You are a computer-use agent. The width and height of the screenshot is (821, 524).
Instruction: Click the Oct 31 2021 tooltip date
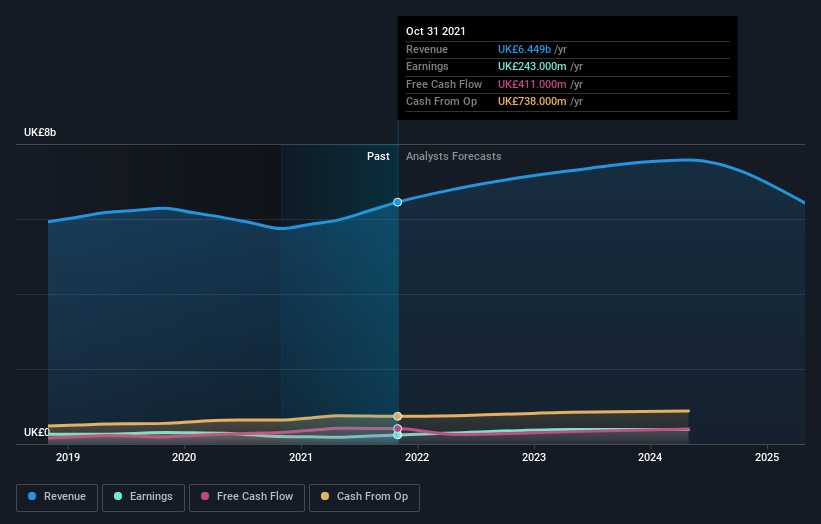click(x=436, y=31)
